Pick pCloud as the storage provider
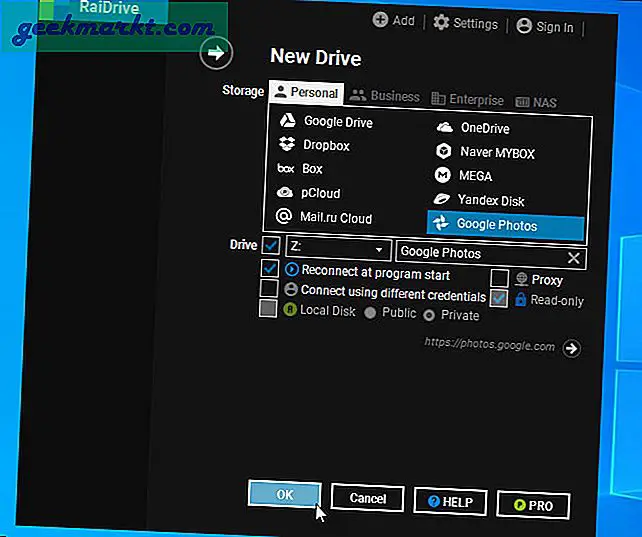 [322, 194]
